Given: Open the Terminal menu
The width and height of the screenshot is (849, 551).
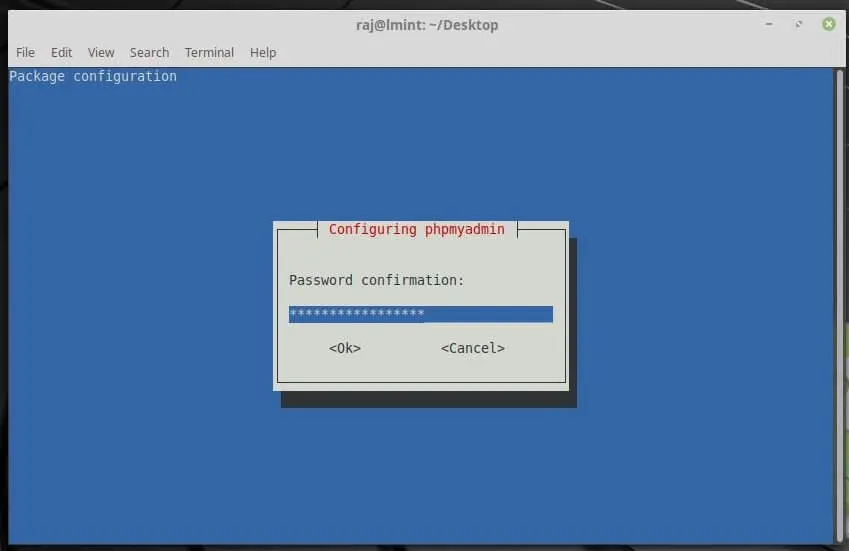Looking at the screenshot, I should pyautogui.click(x=209, y=53).
